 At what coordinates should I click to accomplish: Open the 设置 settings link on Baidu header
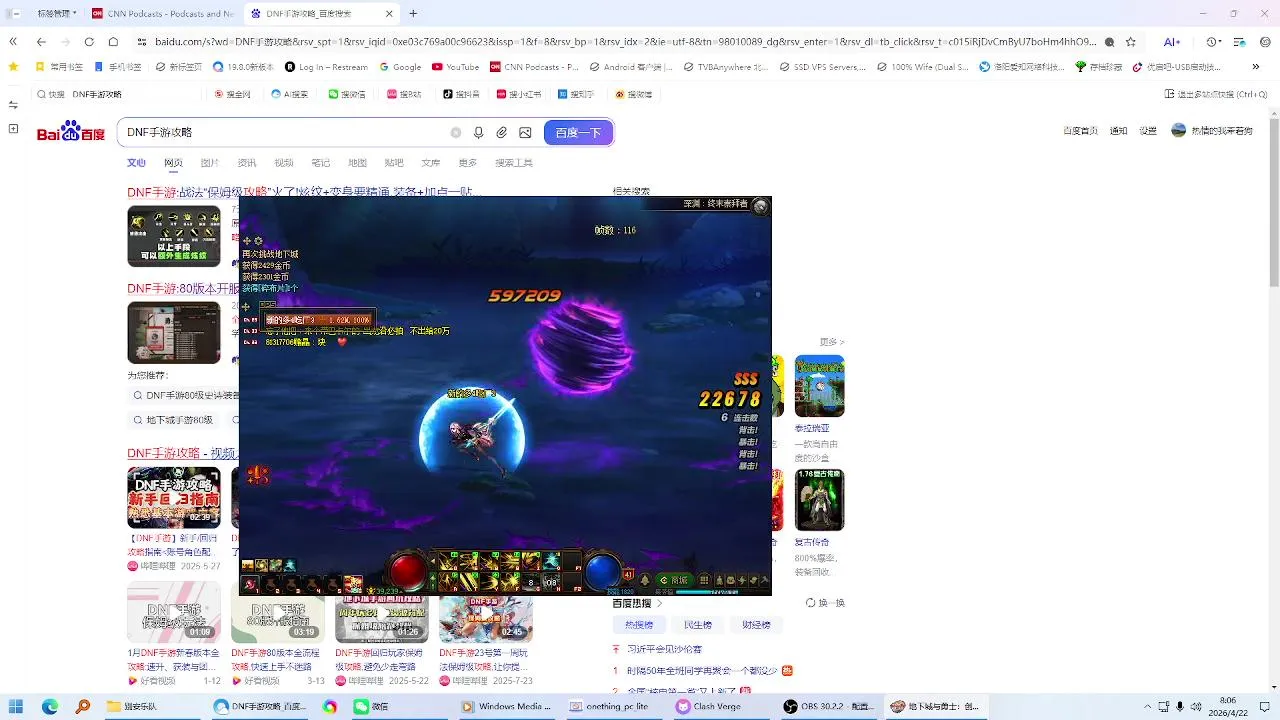[x=1148, y=130]
